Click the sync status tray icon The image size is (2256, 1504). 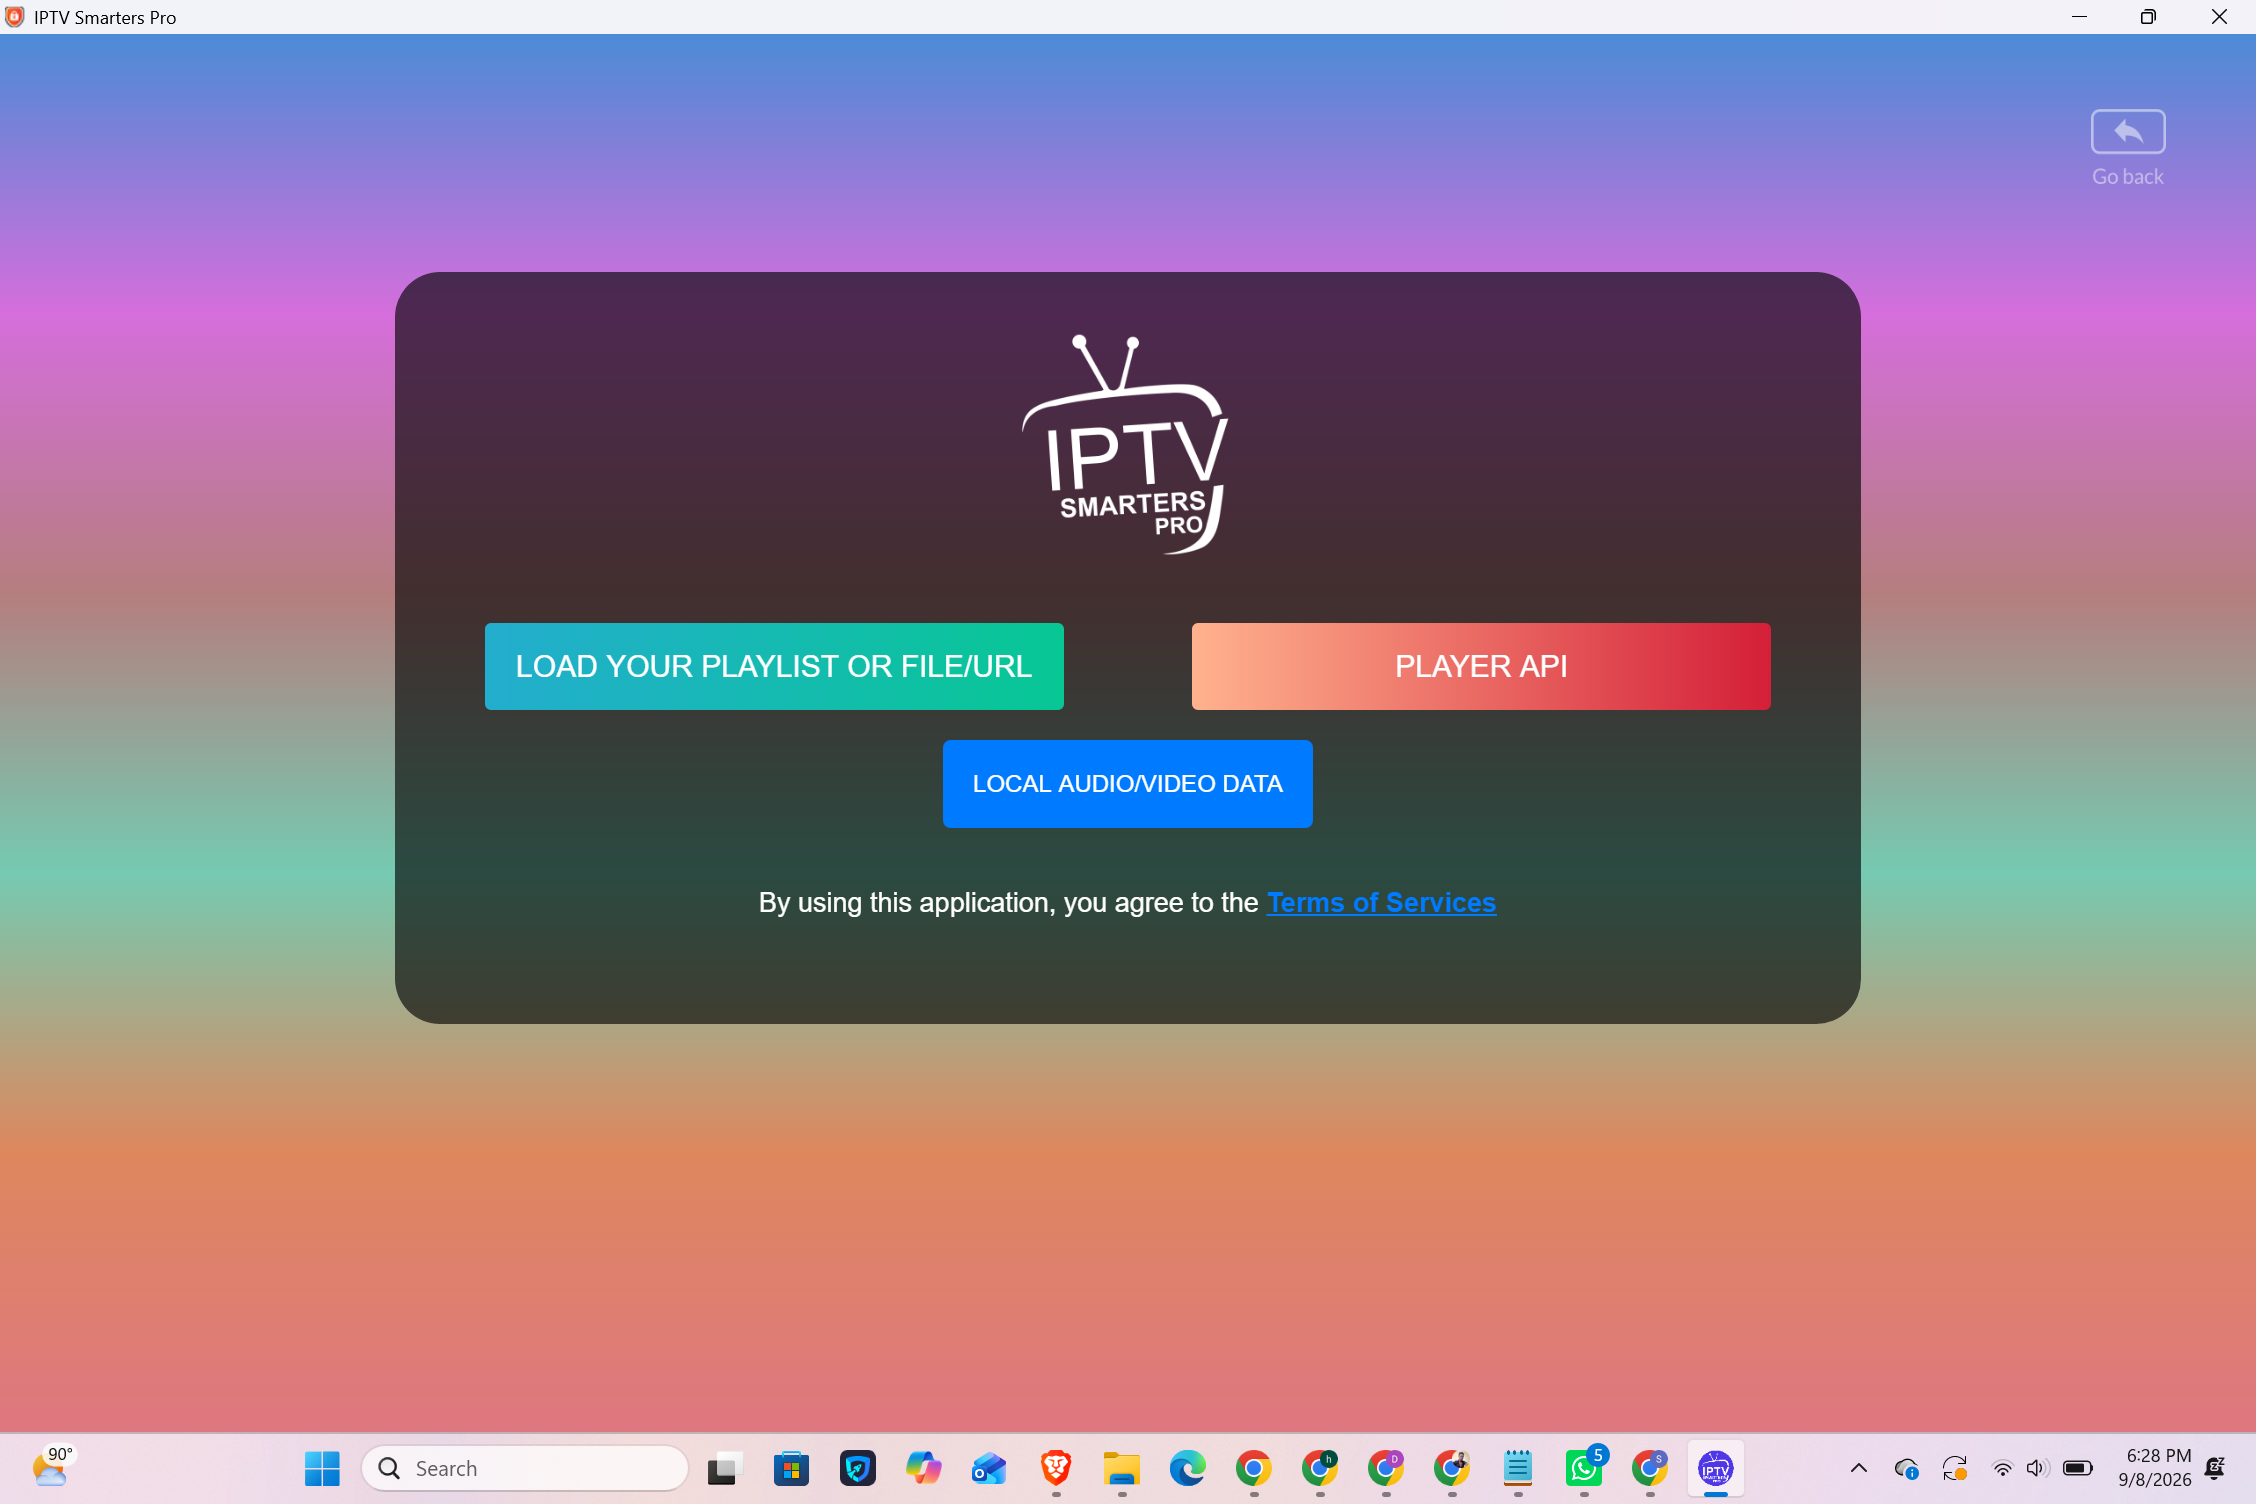coord(1955,1468)
